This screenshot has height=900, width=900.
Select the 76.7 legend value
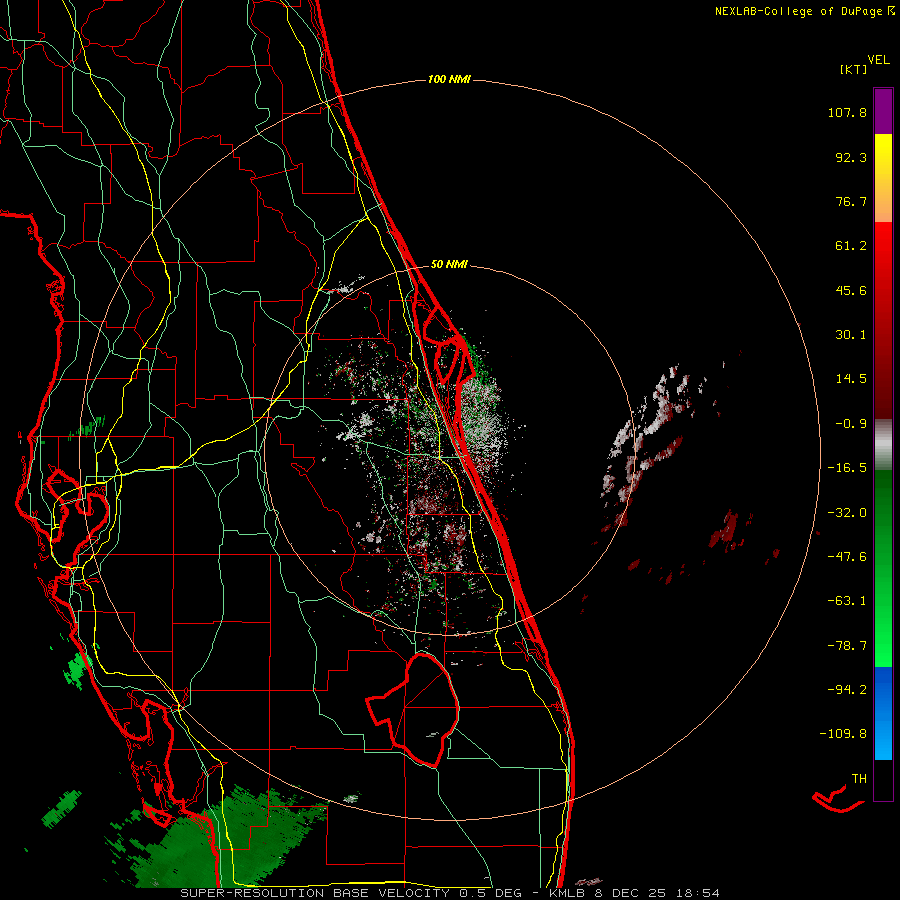click(851, 201)
